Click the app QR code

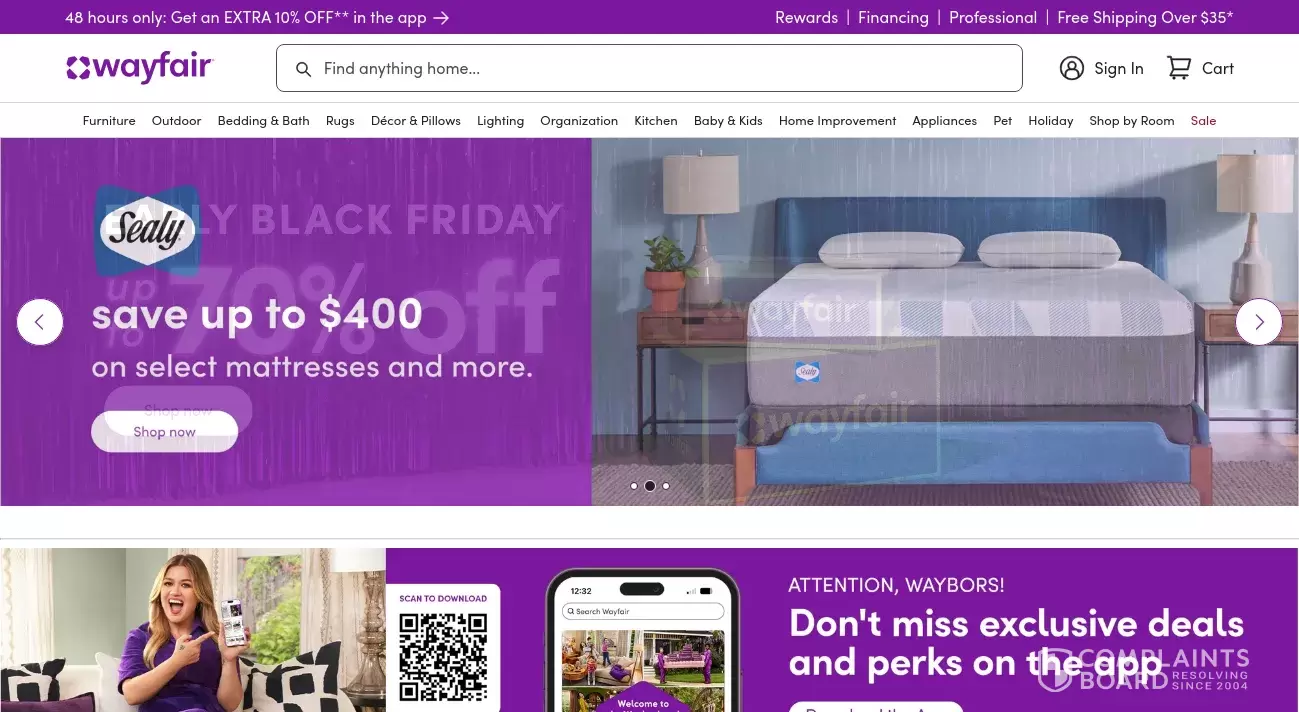(x=443, y=657)
